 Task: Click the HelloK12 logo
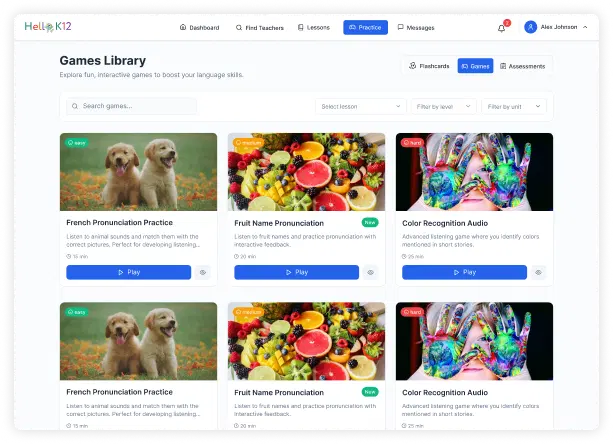(48, 27)
